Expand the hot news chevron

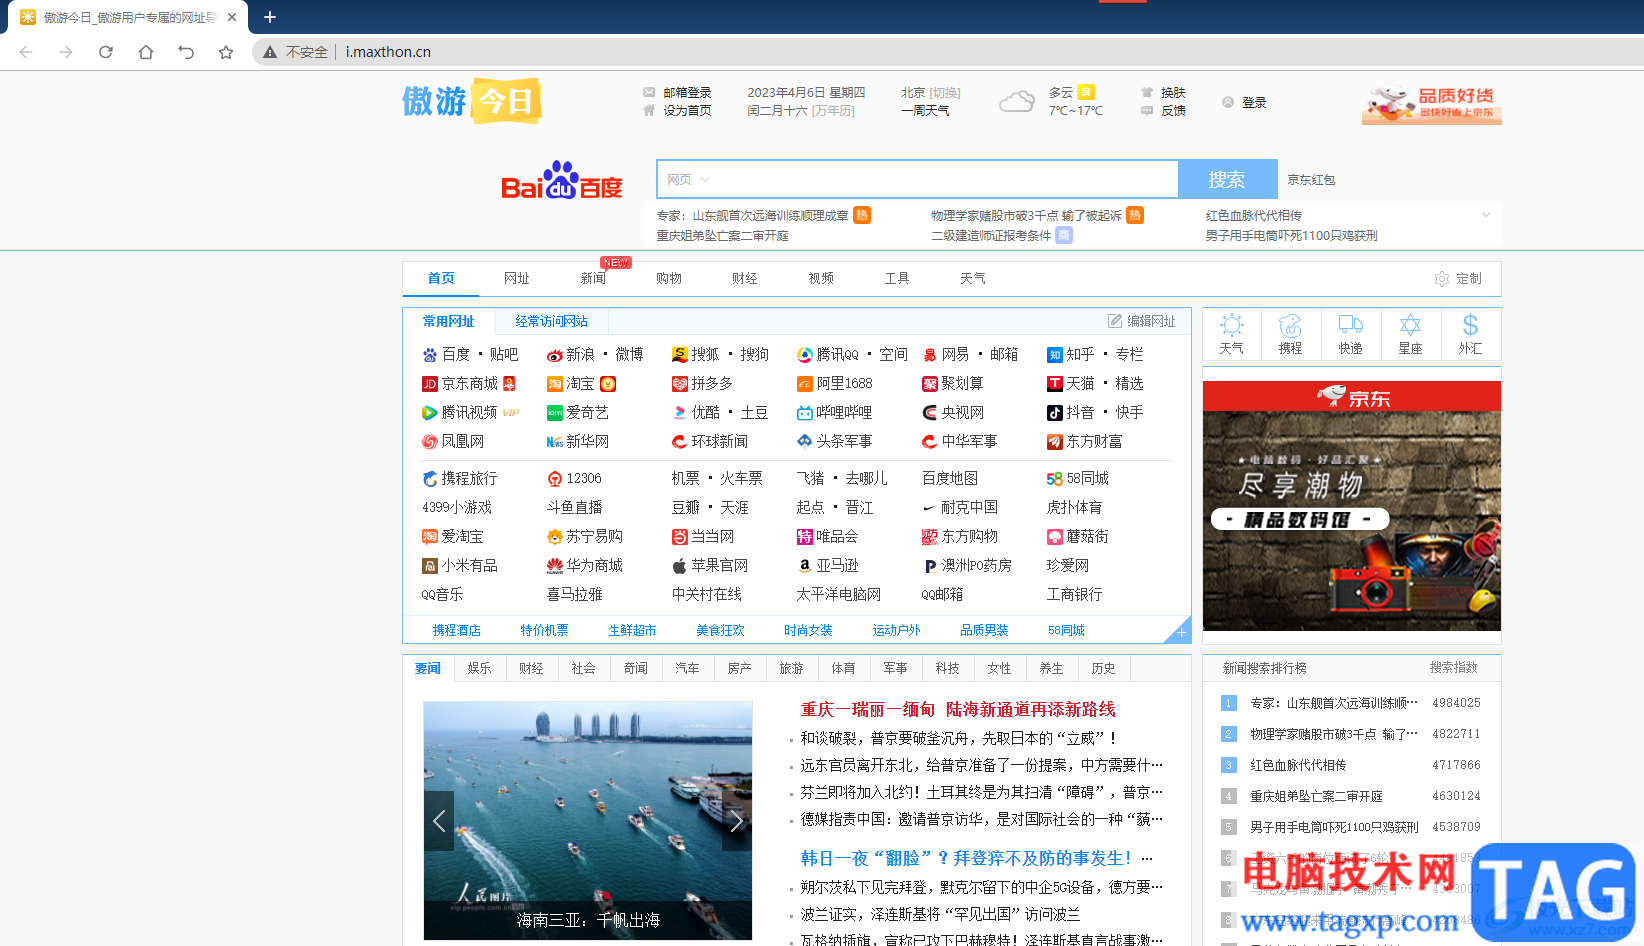click(1486, 215)
